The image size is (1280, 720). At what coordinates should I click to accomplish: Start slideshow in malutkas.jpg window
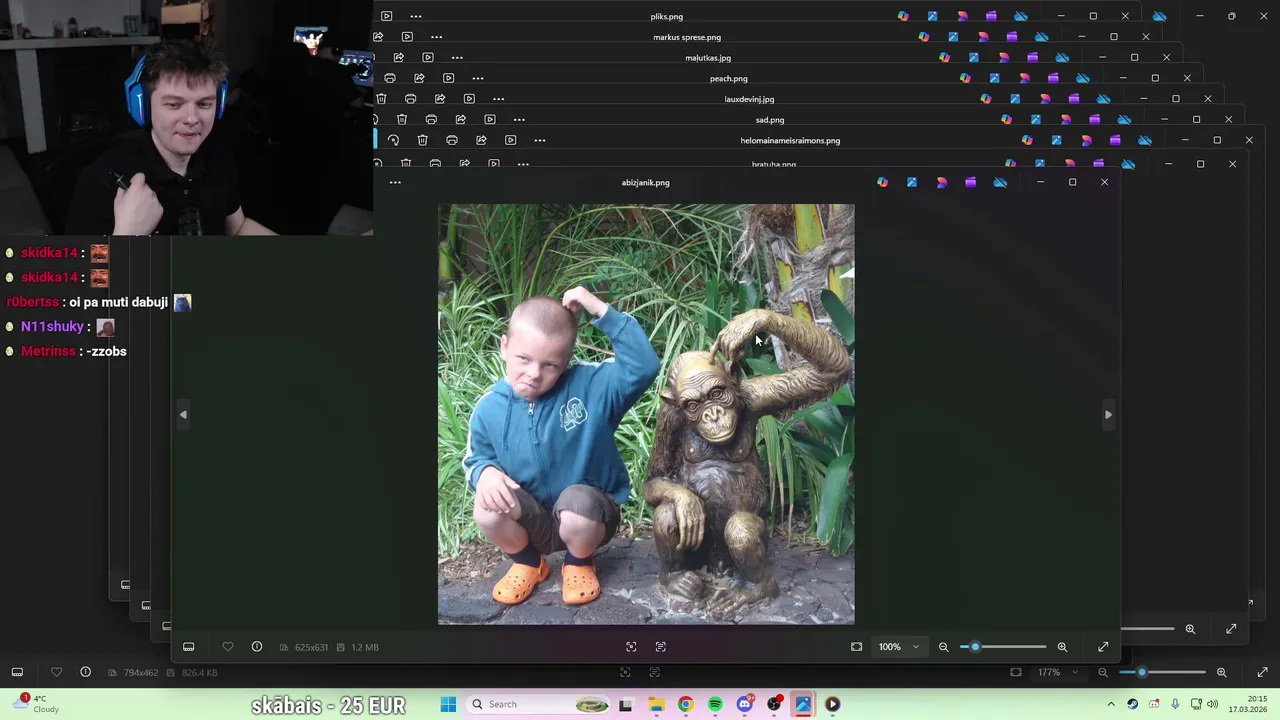[428, 57]
